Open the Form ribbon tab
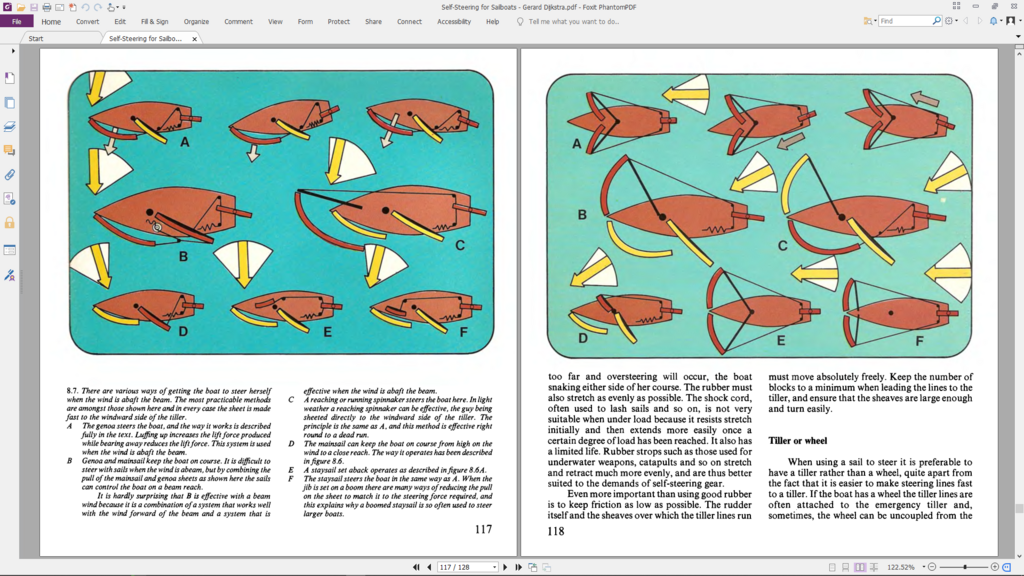1024x576 pixels. (305, 22)
